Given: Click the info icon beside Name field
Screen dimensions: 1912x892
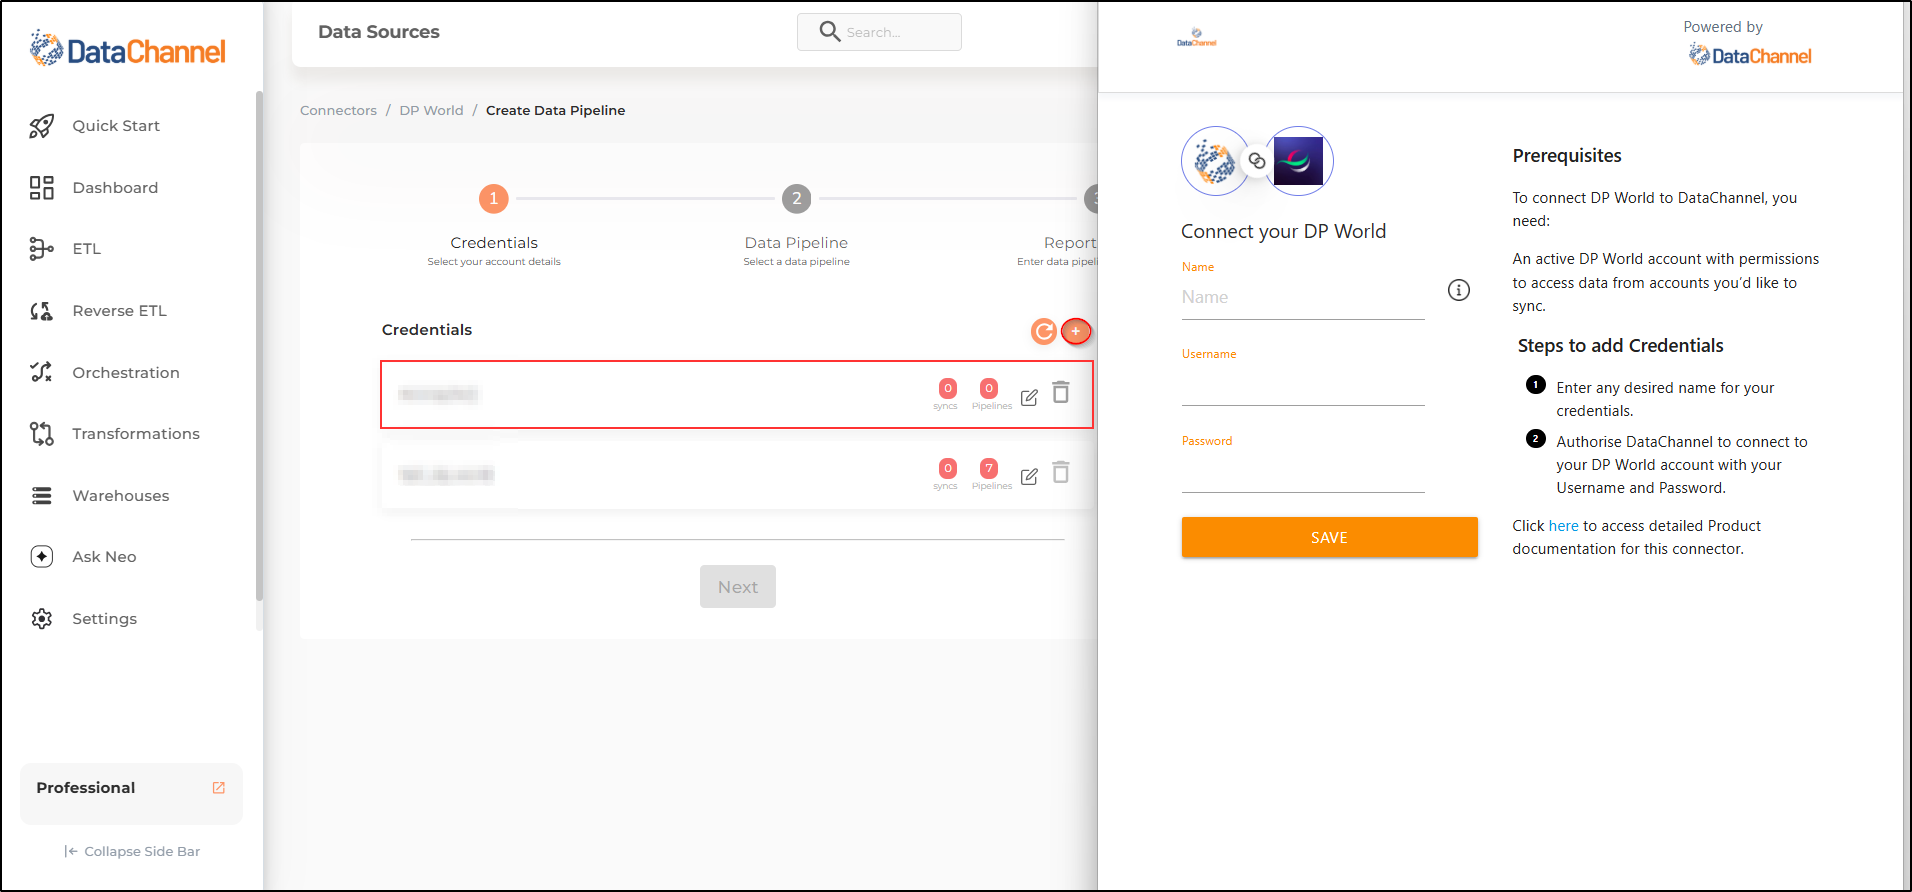Looking at the screenshot, I should pos(1459,290).
